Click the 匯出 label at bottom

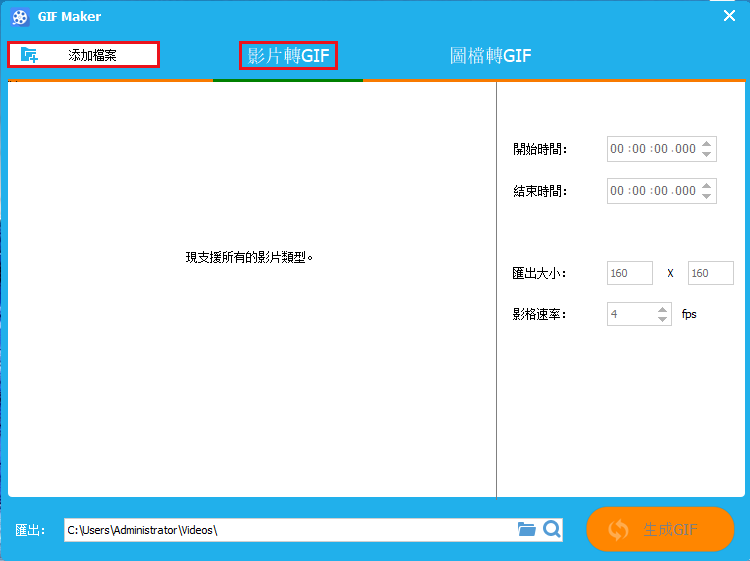30,530
